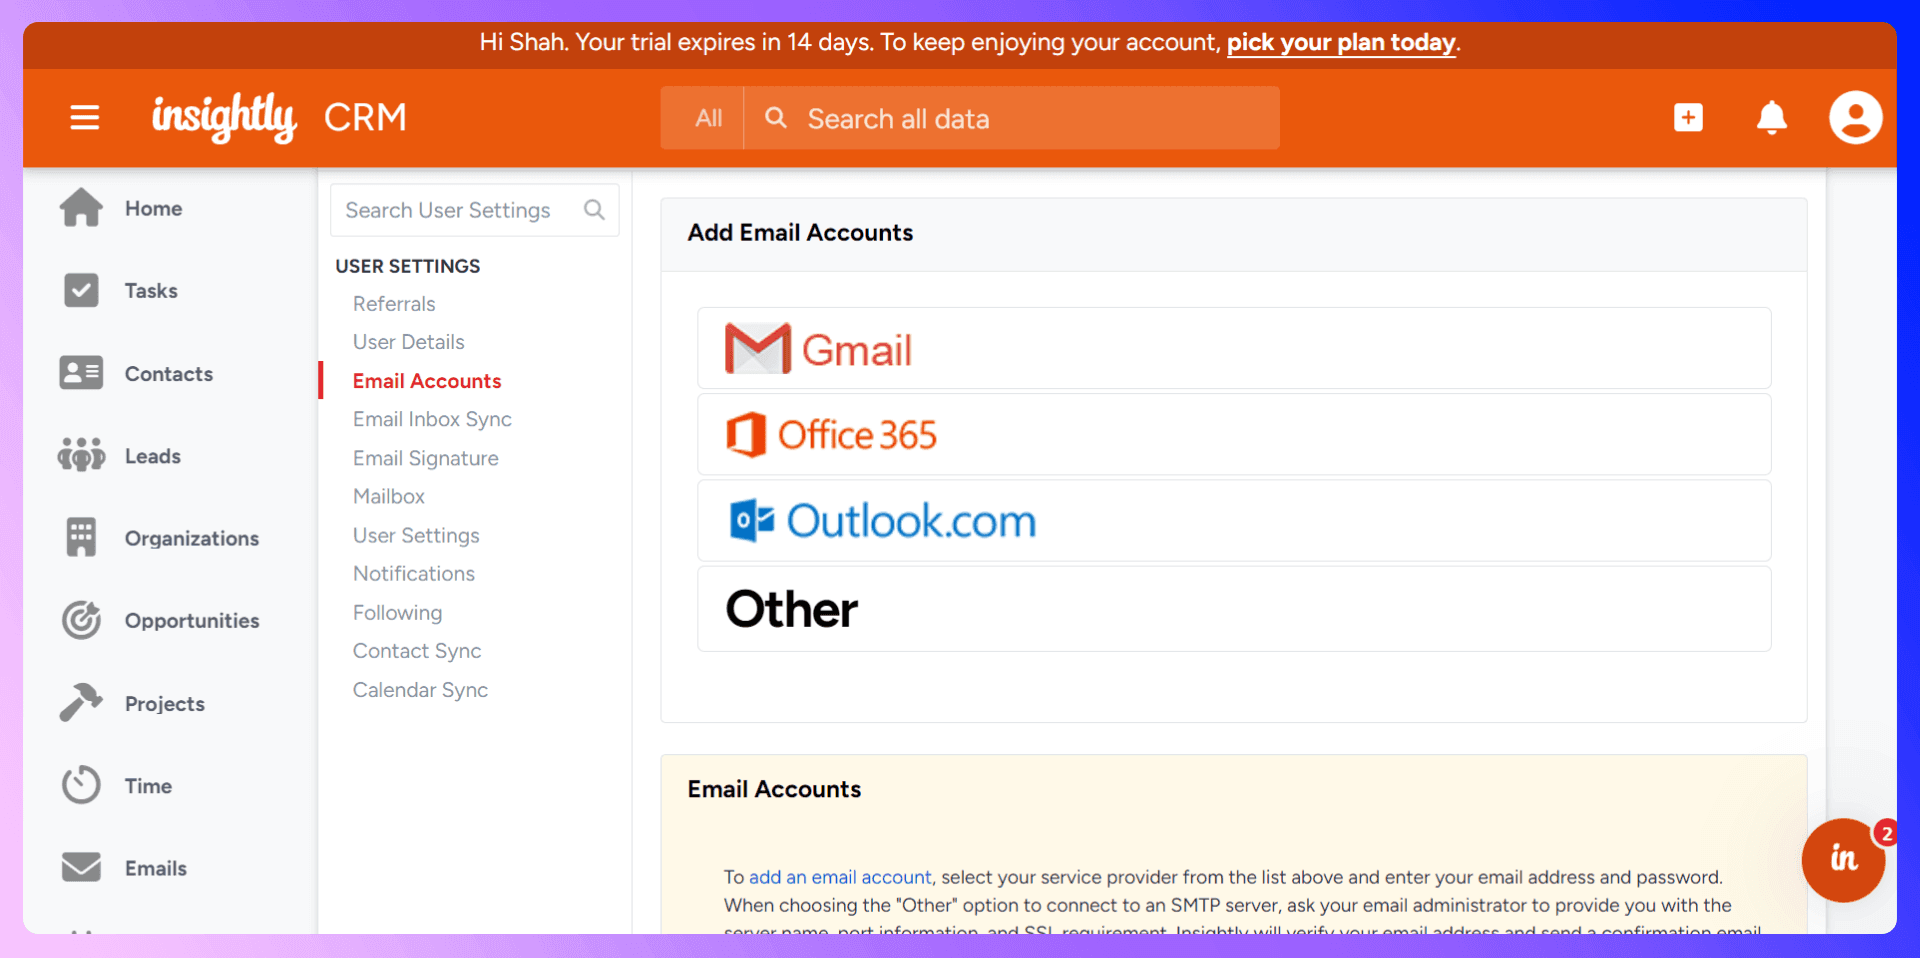Select Email Accounts settings item
The image size is (1920, 958).
click(427, 381)
